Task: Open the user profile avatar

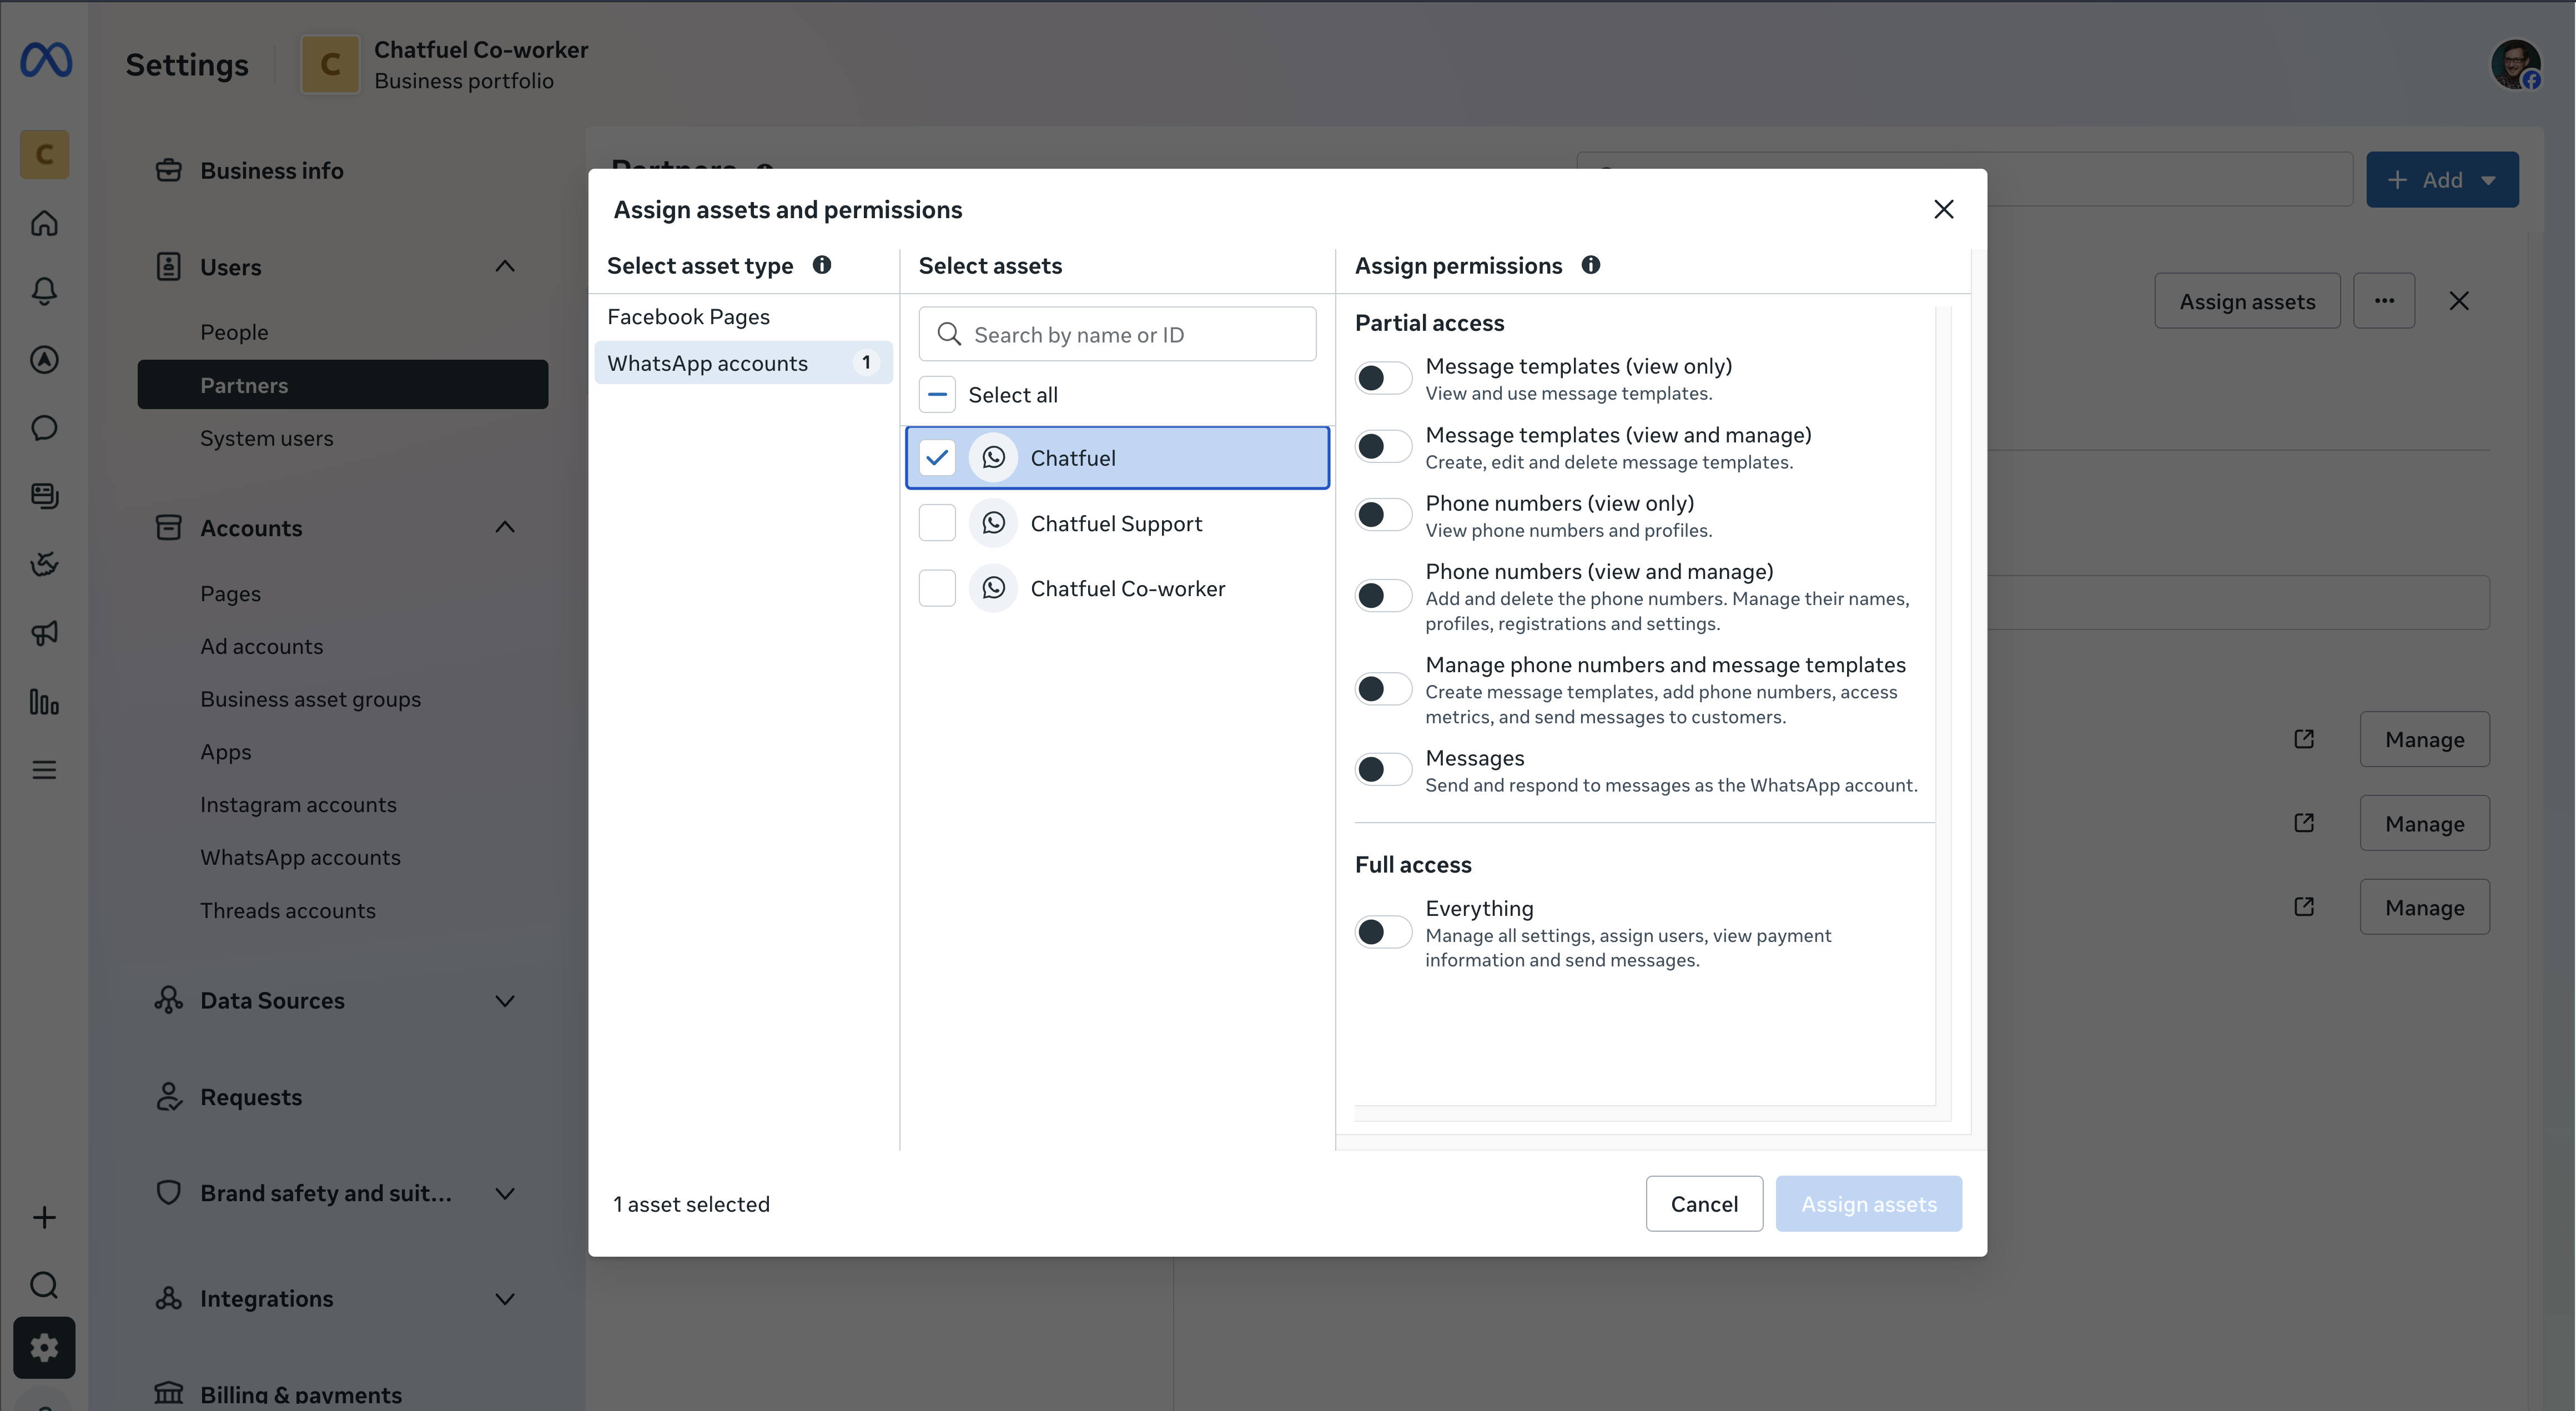Action: (2516, 65)
